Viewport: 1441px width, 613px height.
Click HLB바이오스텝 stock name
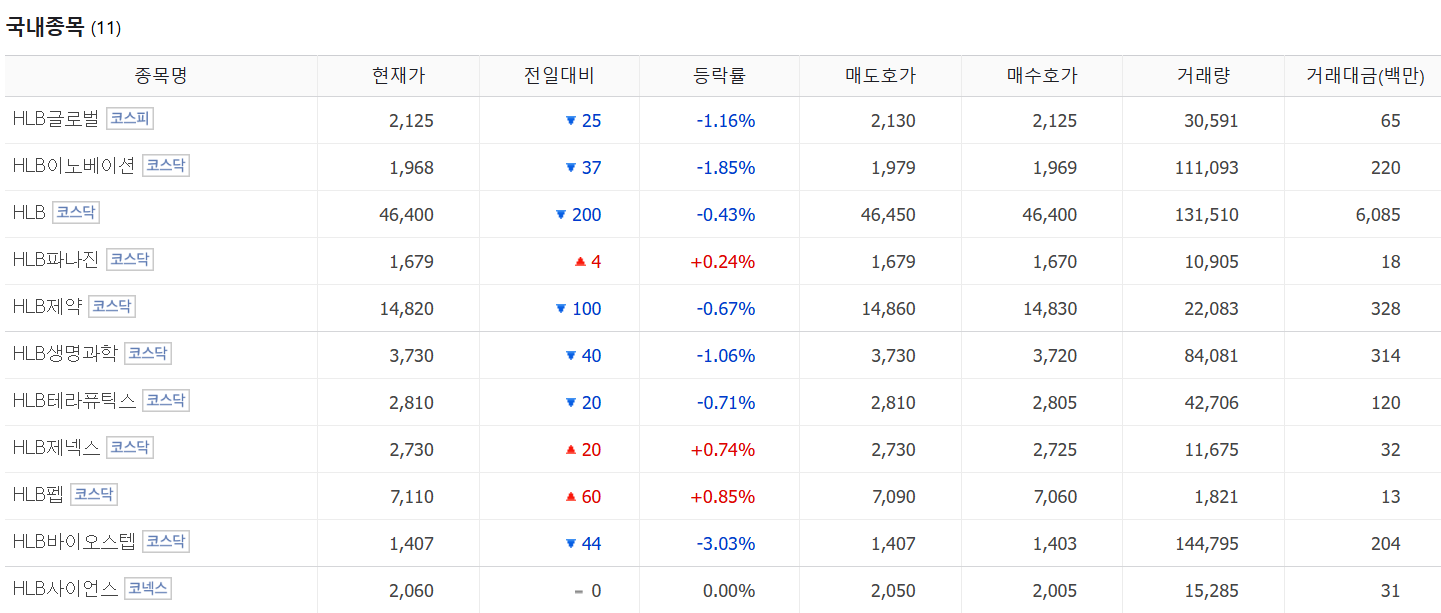pos(74,542)
